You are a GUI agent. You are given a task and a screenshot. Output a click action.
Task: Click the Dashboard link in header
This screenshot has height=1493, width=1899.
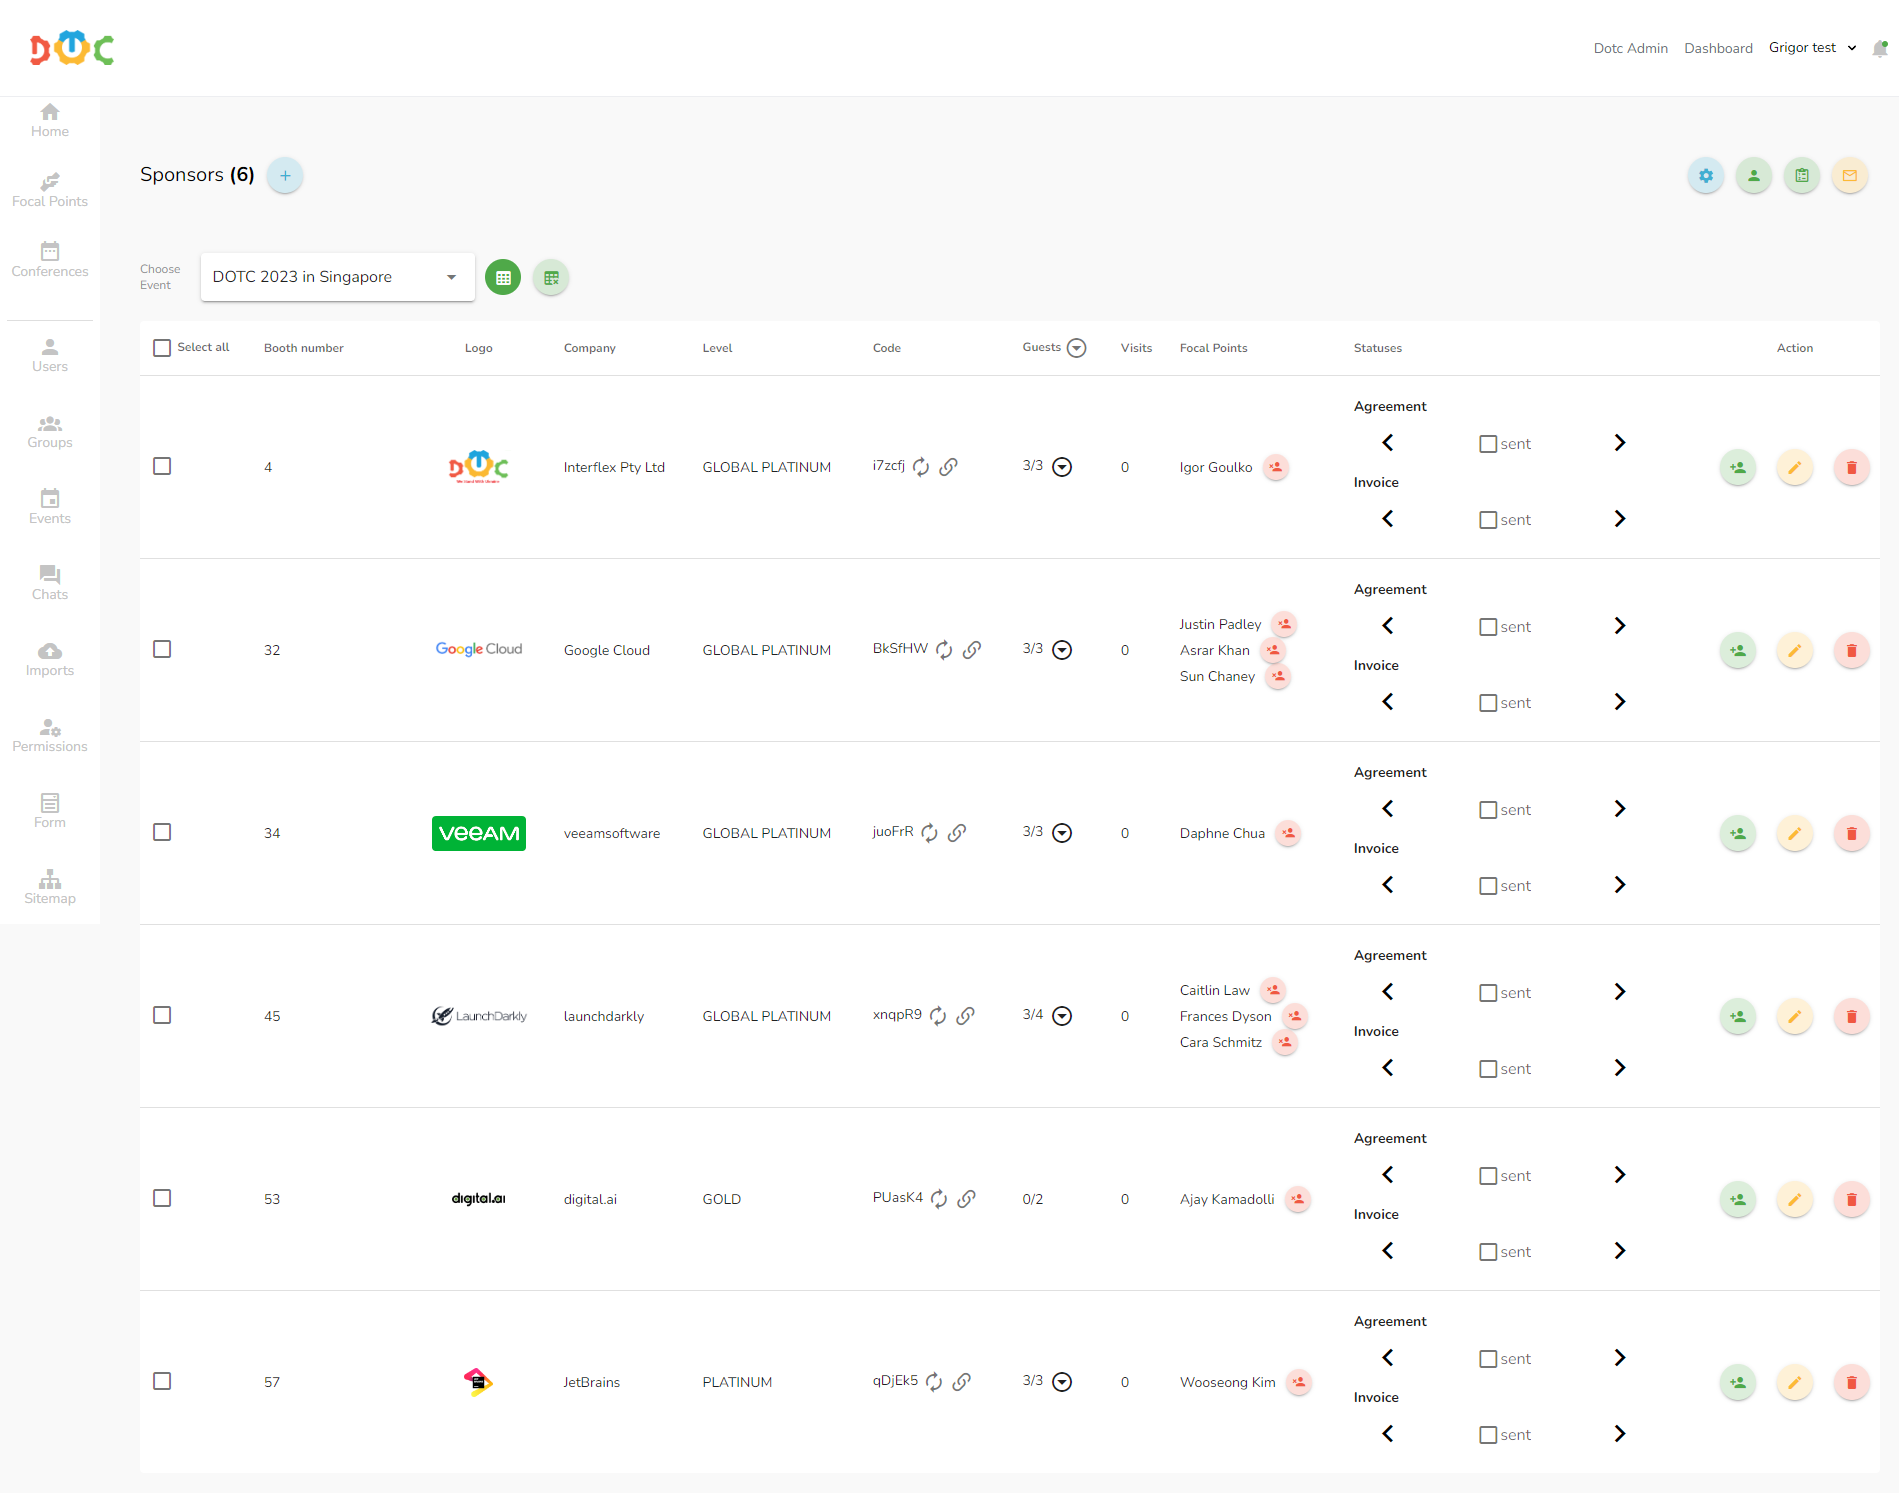click(x=1718, y=48)
